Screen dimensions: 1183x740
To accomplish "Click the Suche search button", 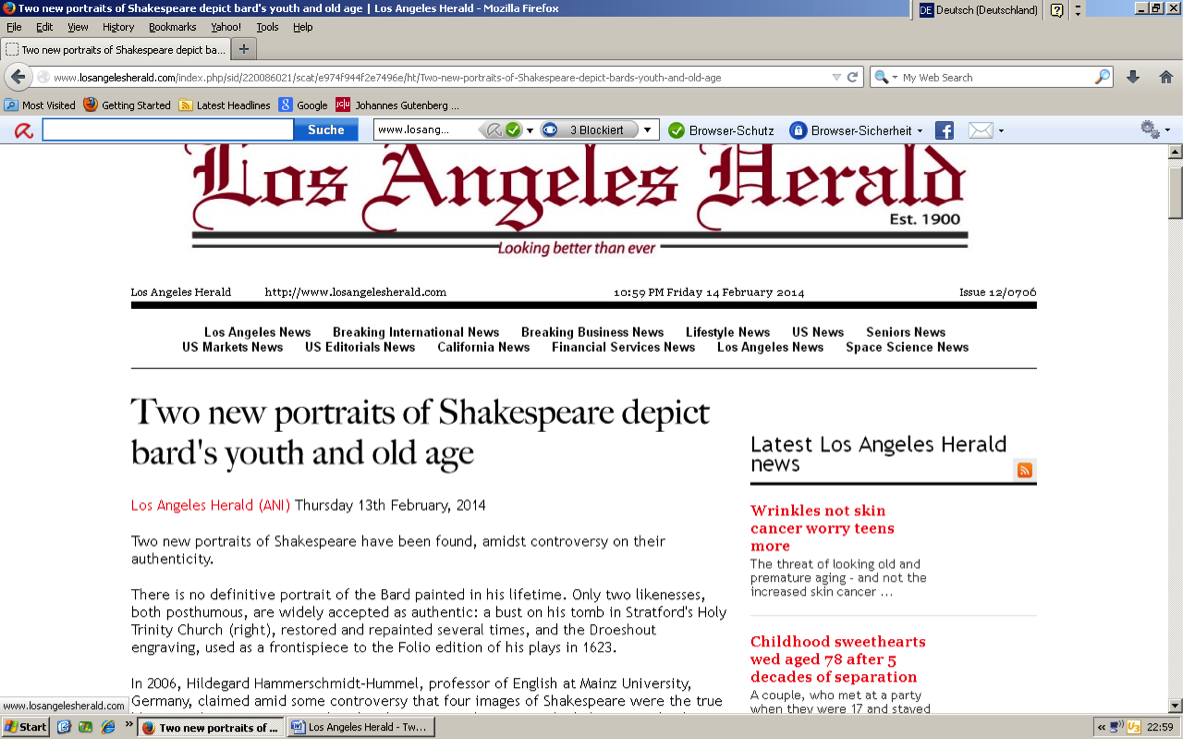I will pyautogui.click(x=326, y=130).
